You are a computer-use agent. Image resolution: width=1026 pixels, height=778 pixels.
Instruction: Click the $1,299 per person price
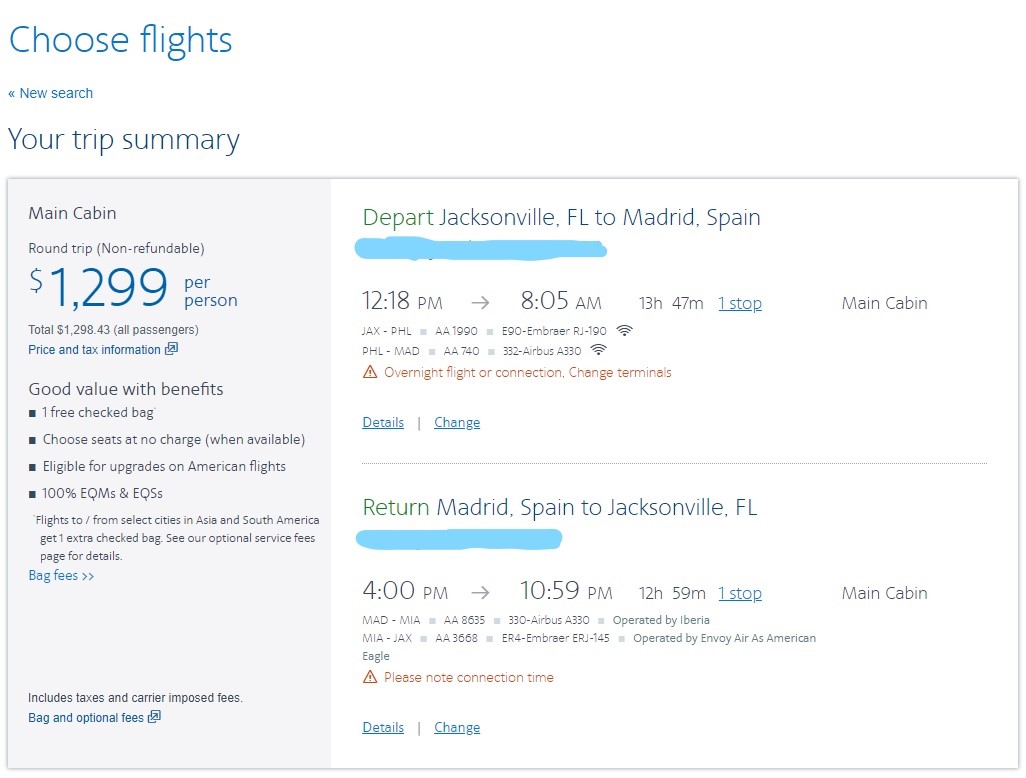point(110,288)
